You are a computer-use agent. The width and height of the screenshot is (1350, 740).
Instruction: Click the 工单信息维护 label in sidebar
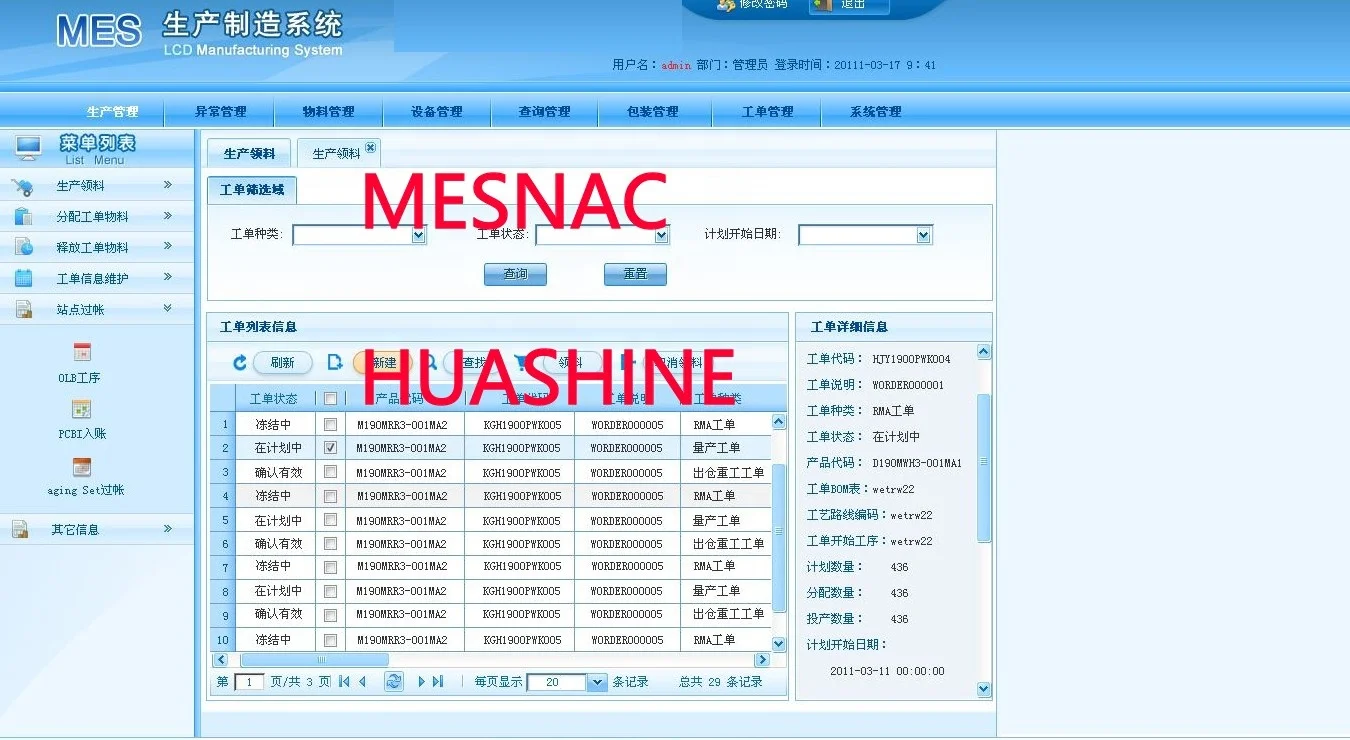coord(92,279)
